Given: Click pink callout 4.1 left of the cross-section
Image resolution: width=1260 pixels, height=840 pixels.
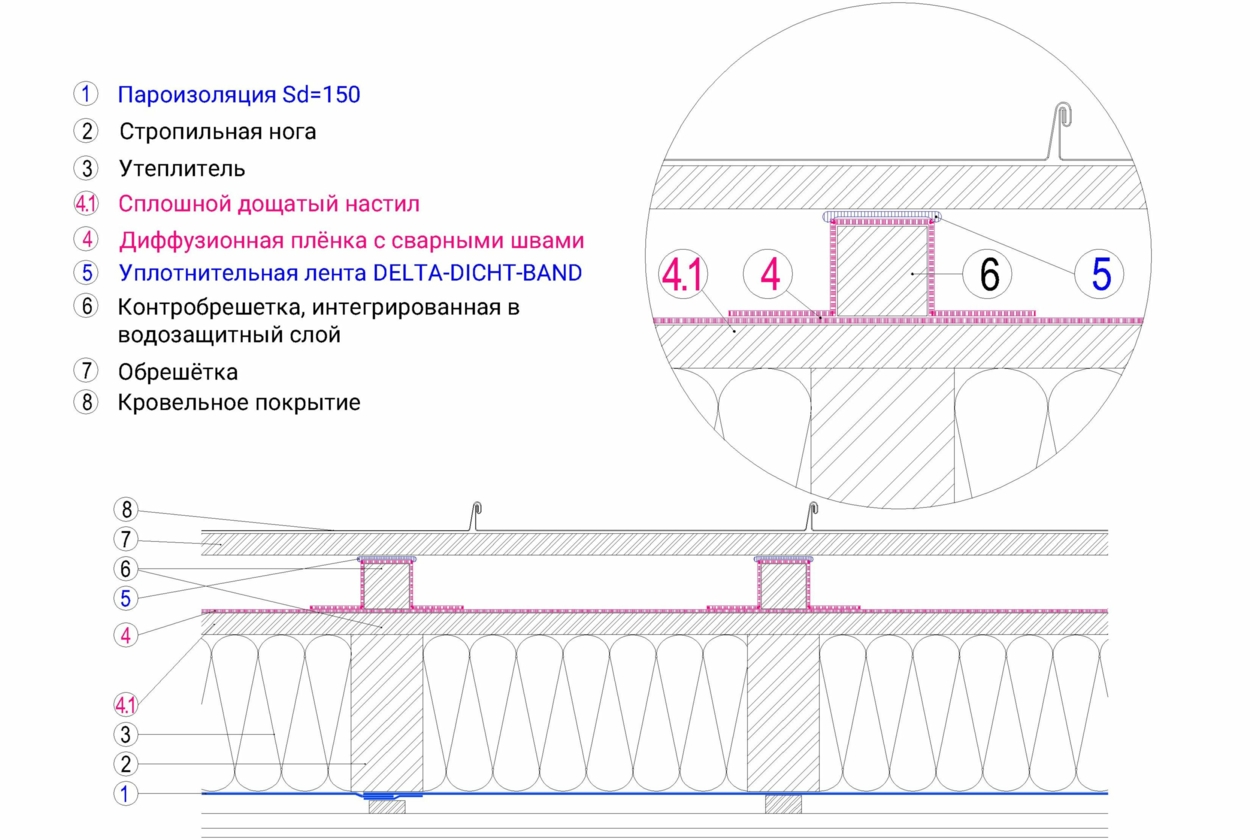Looking at the screenshot, I should (x=127, y=703).
